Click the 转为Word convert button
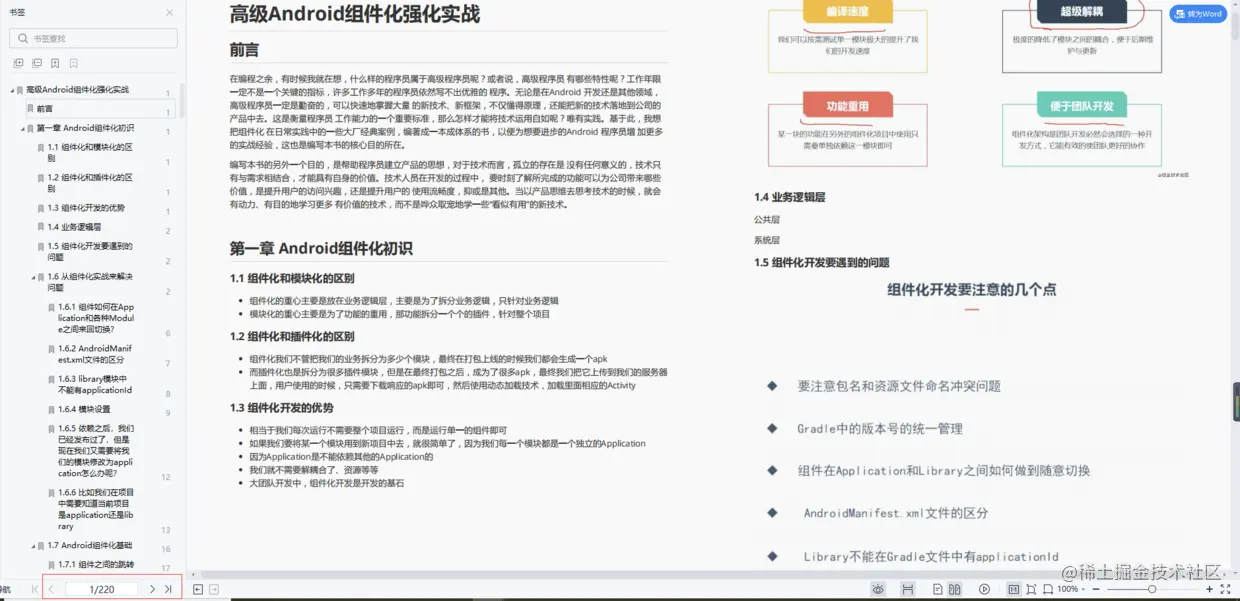Image resolution: width=1240 pixels, height=601 pixels. pyautogui.click(x=1198, y=14)
